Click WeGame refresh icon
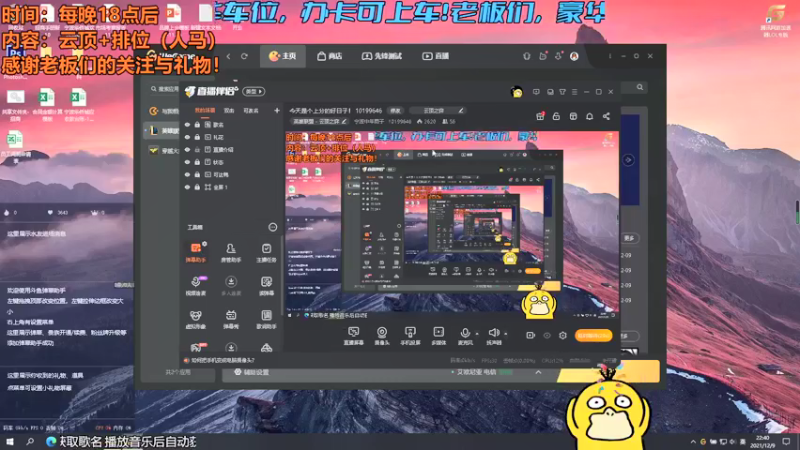The image size is (800, 450). [244, 56]
